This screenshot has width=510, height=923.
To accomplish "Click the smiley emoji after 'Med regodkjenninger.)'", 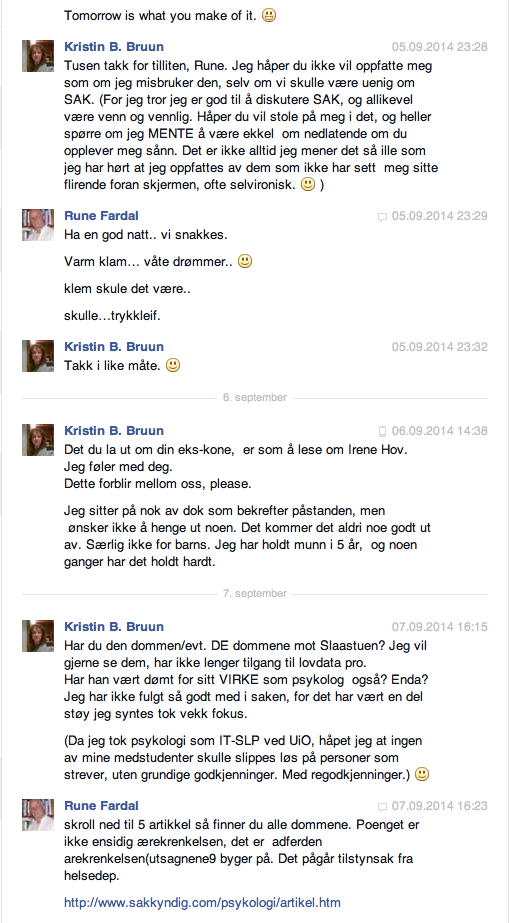I will 422,774.
